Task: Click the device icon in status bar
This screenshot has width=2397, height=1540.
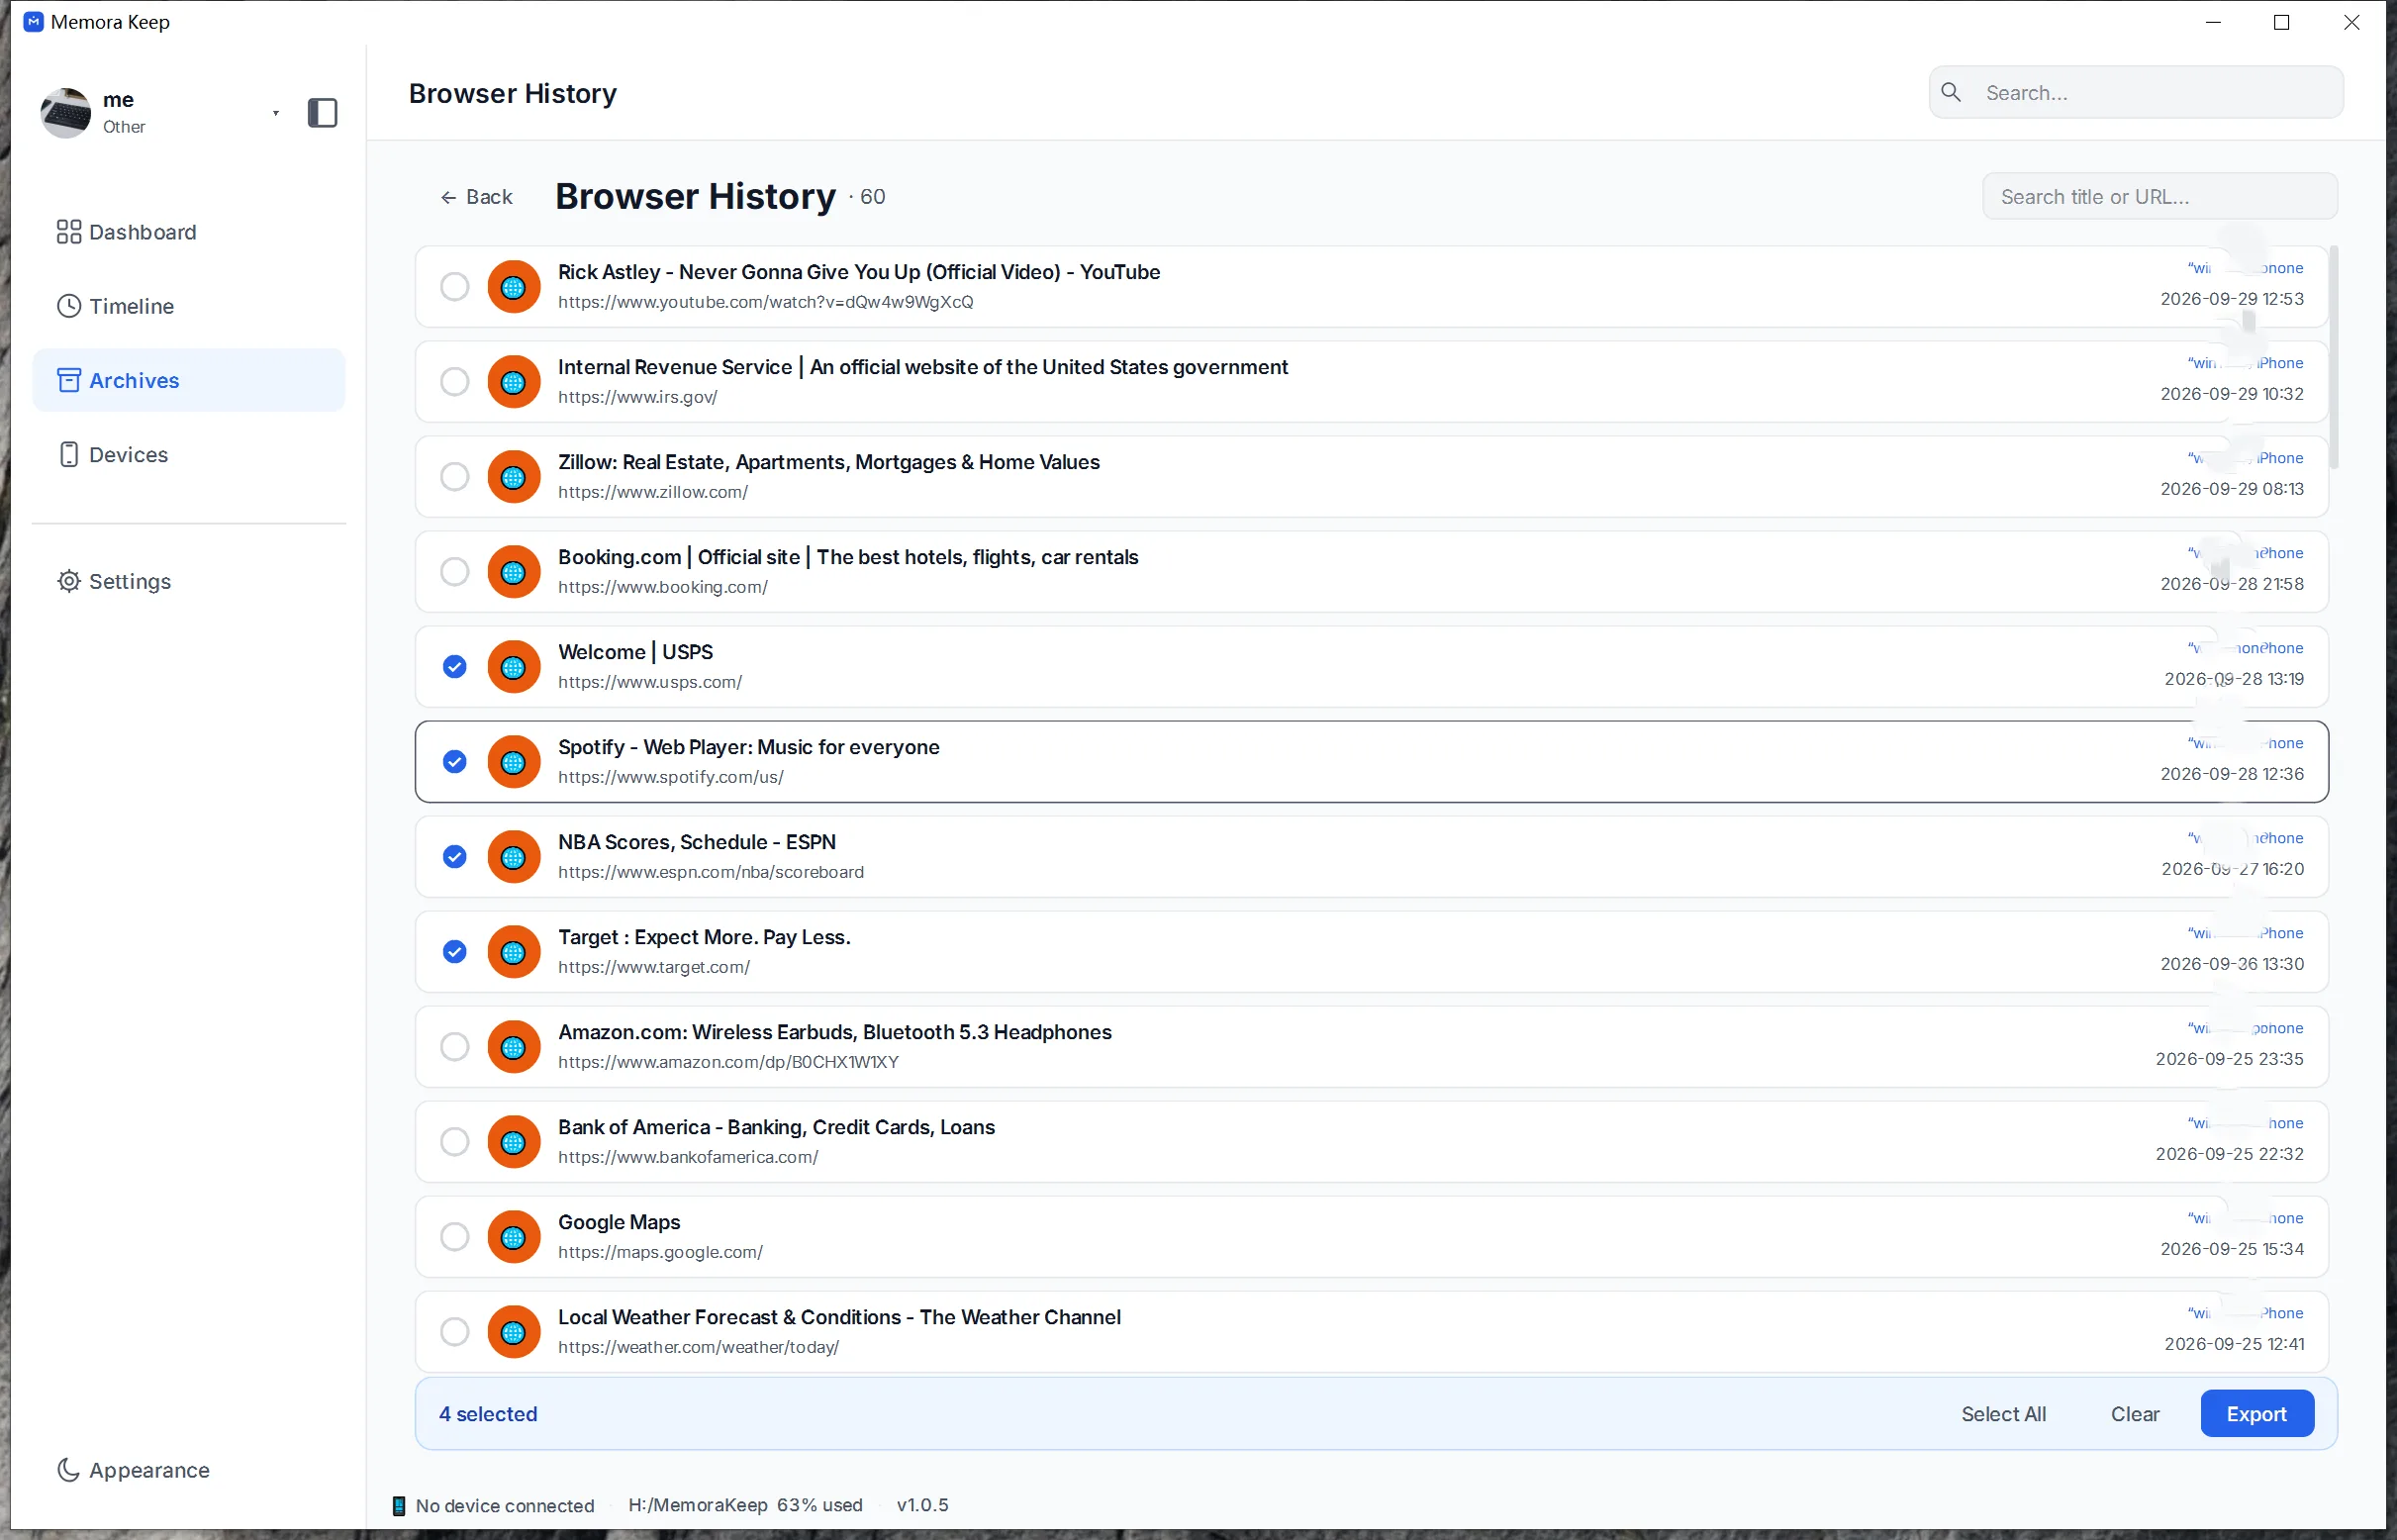Action: point(399,1506)
